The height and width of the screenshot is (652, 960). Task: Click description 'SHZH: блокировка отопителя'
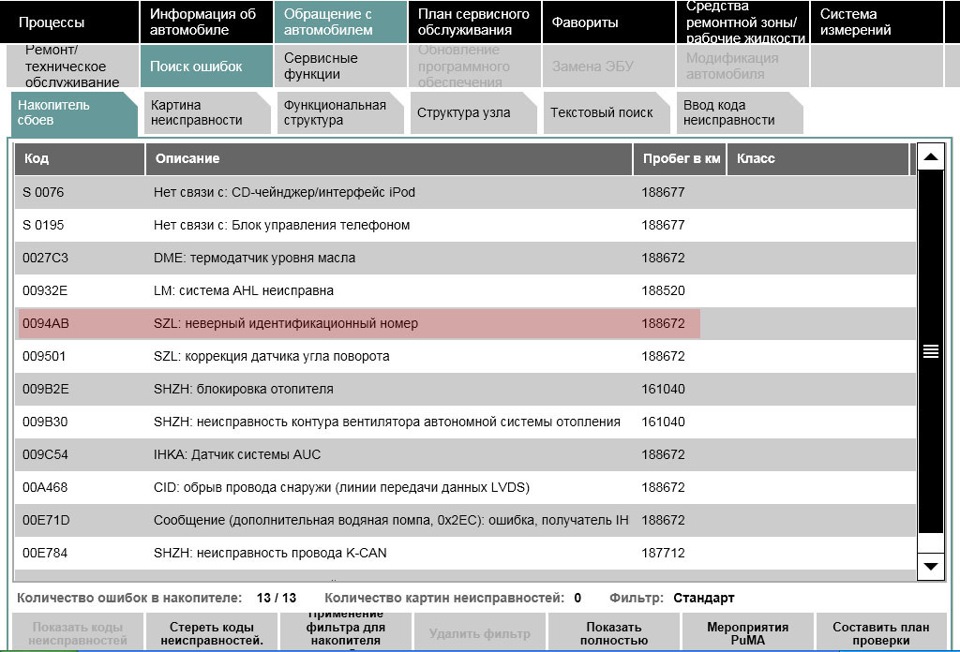point(244,389)
